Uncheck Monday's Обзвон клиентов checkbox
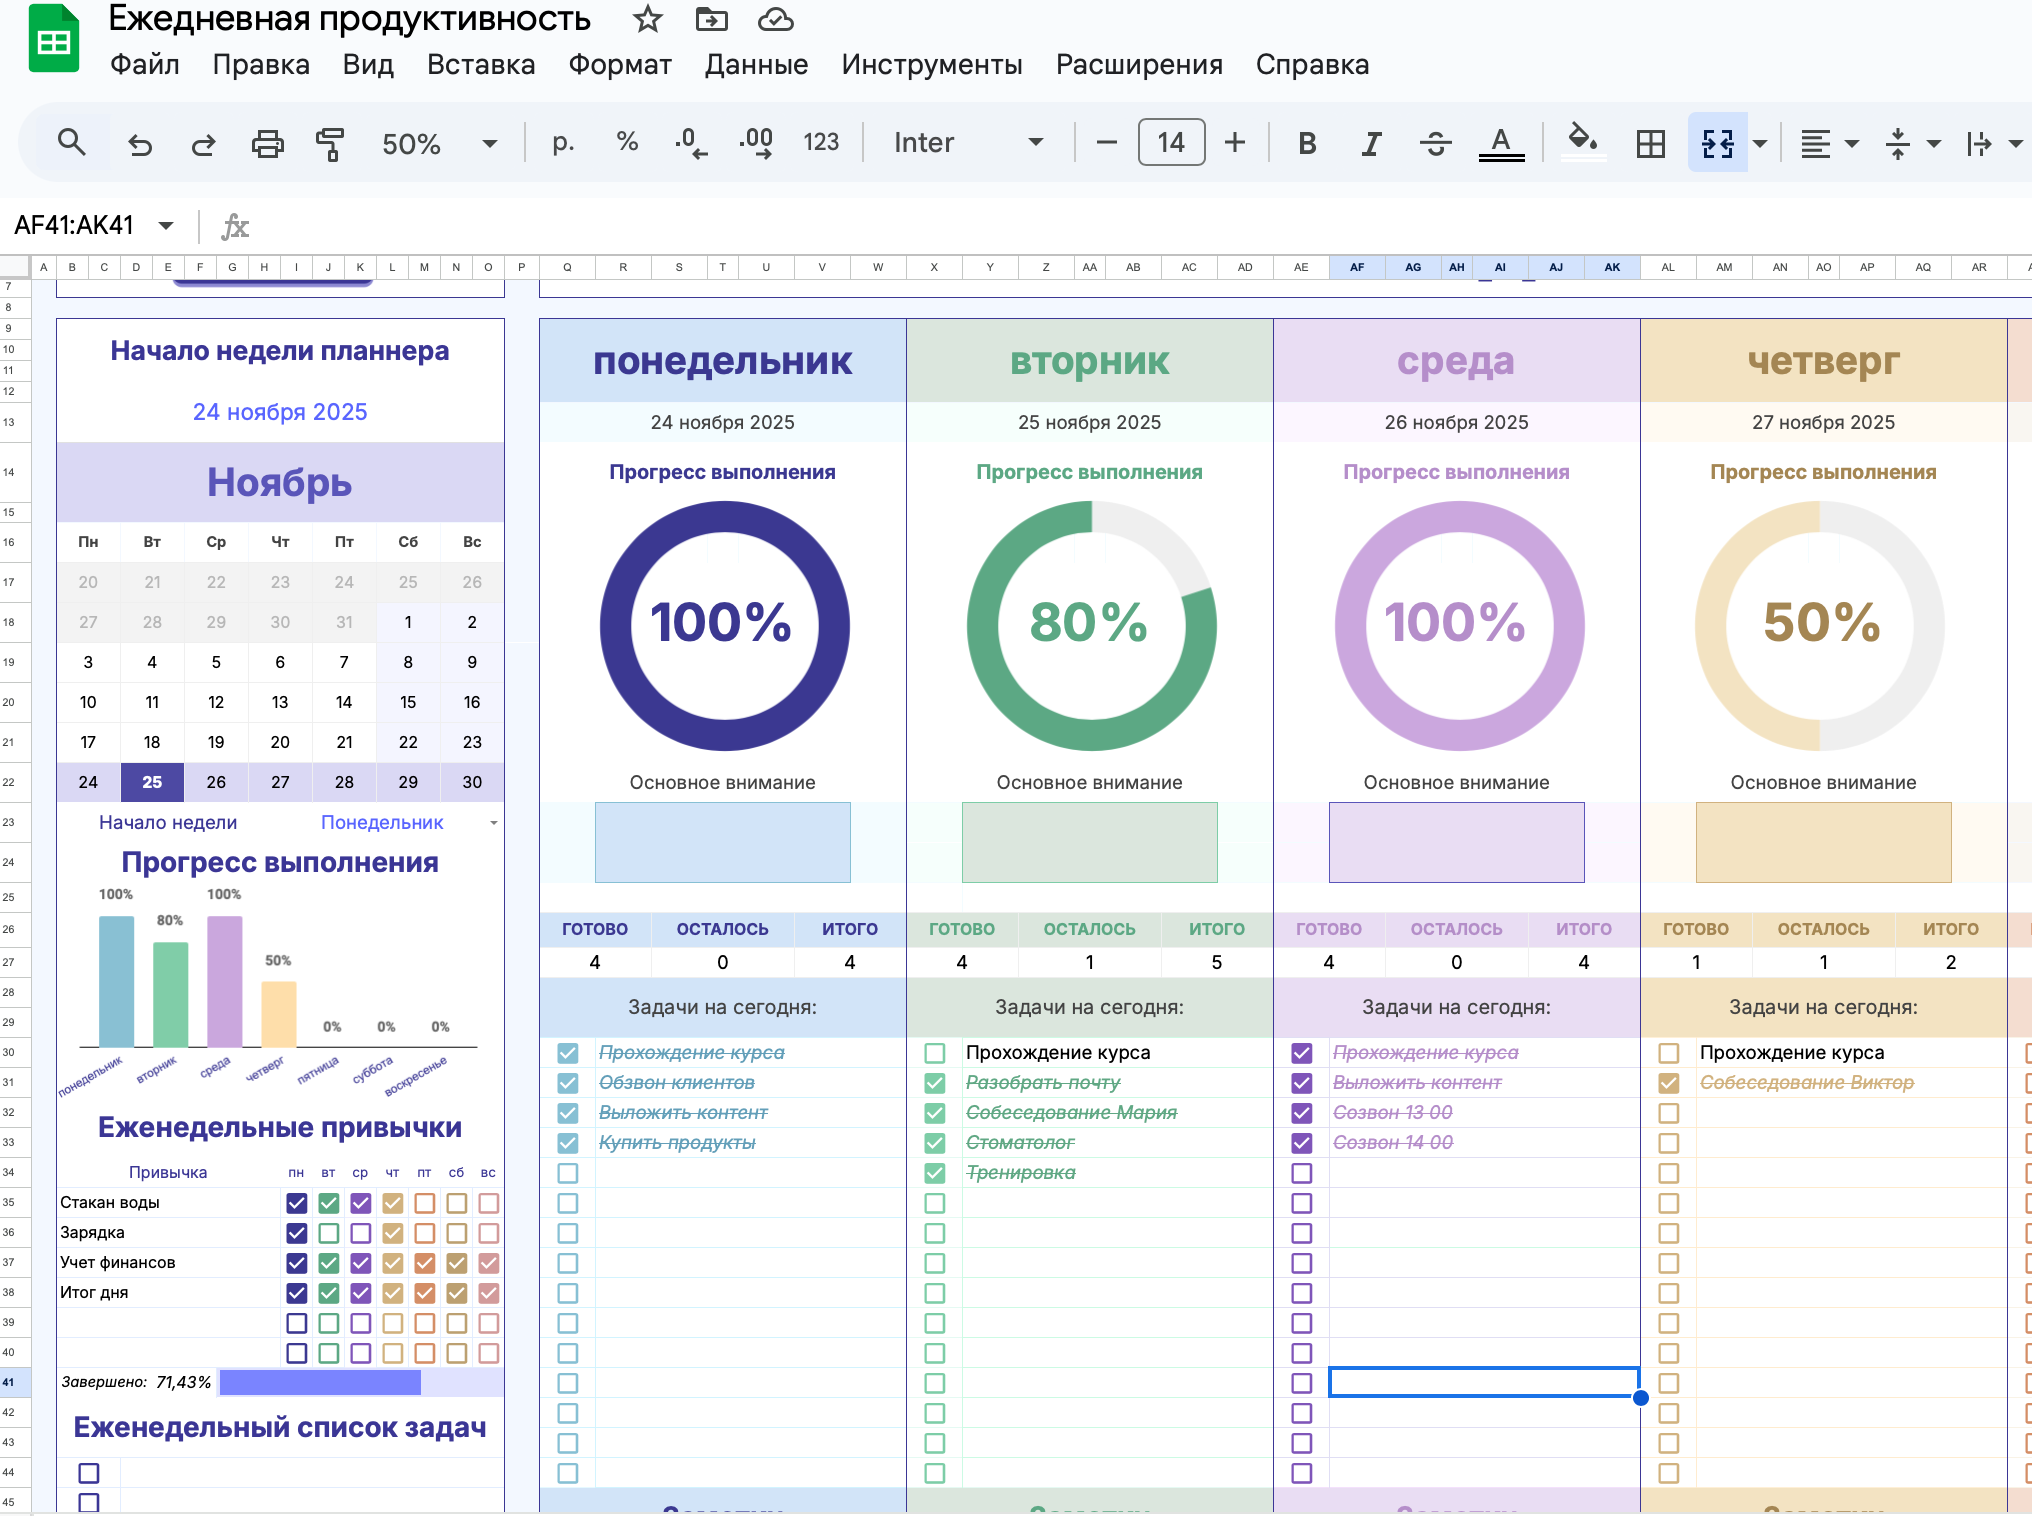The width and height of the screenshot is (2032, 1516). [x=568, y=1083]
